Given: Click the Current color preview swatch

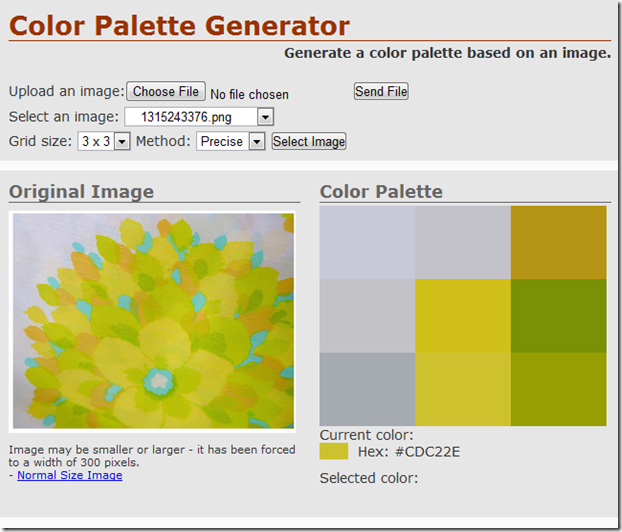Looking at the screenshot, I should pos(334,452).
